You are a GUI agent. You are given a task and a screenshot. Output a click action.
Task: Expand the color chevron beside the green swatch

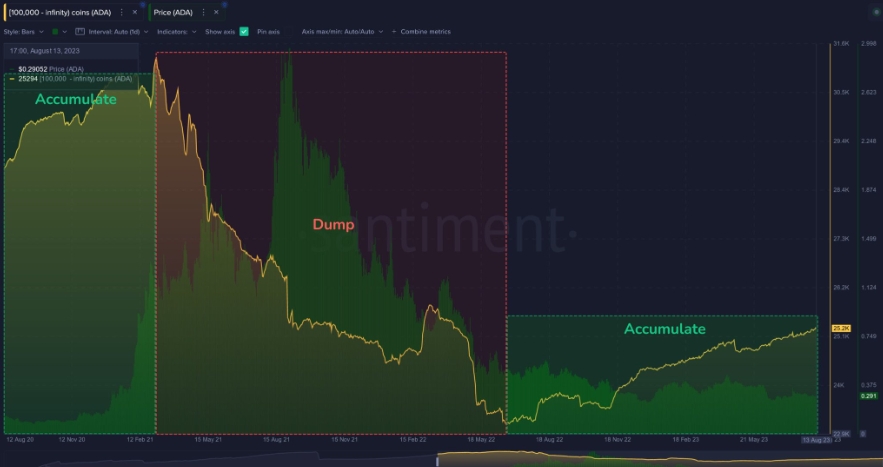(x=65, y=32)
